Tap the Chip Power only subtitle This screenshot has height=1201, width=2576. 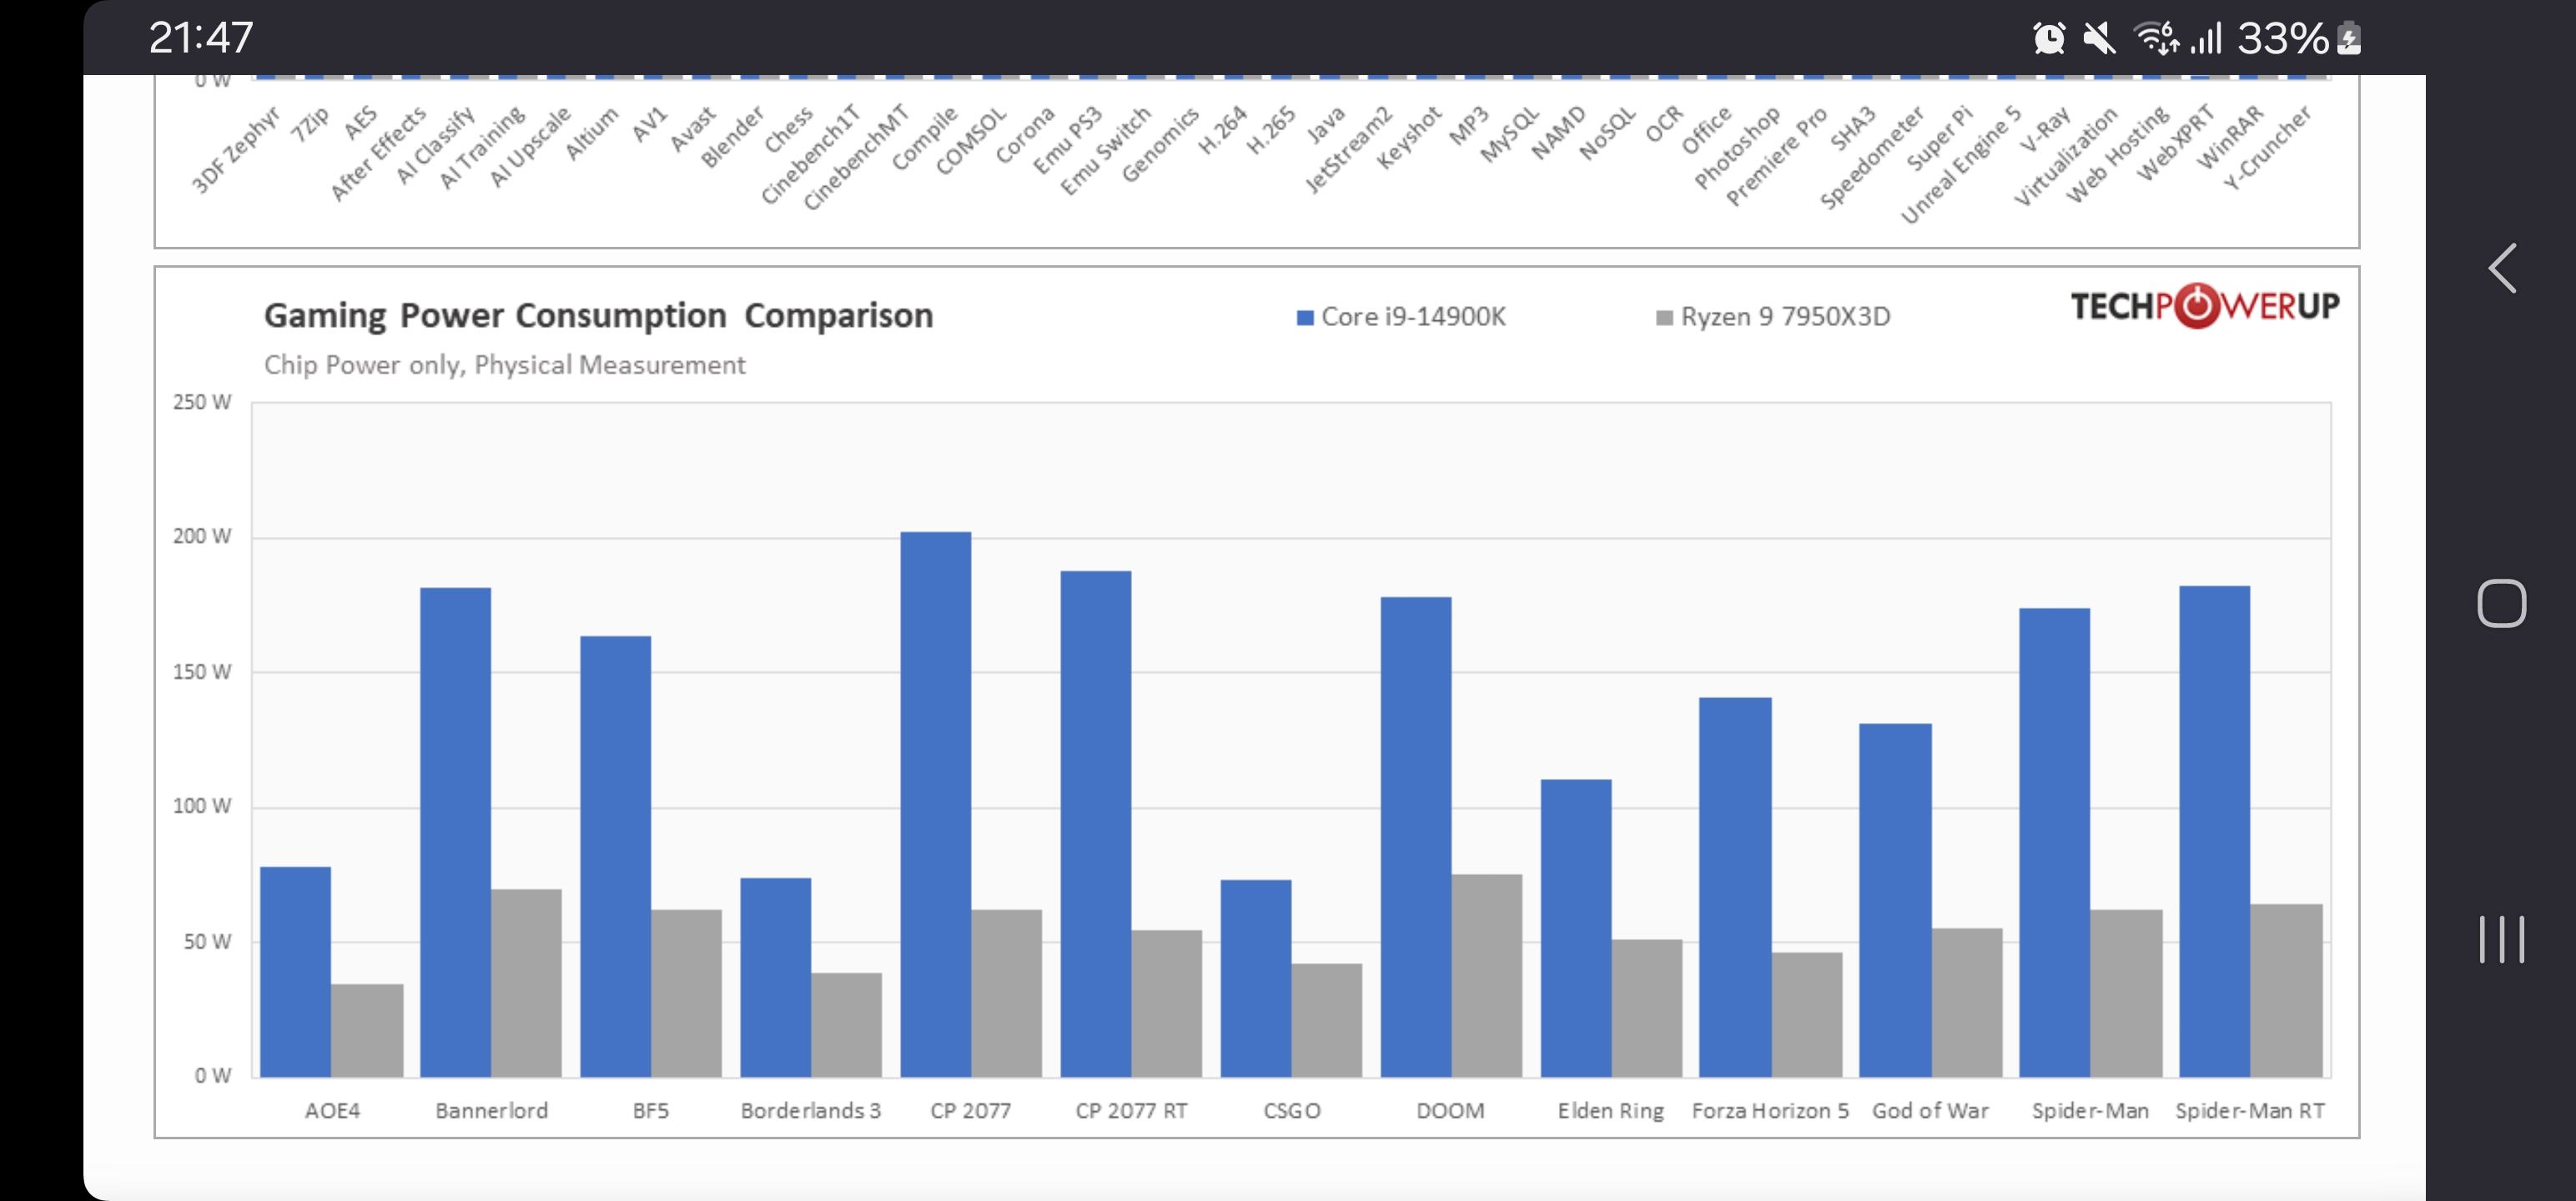(x=504, y=365)
